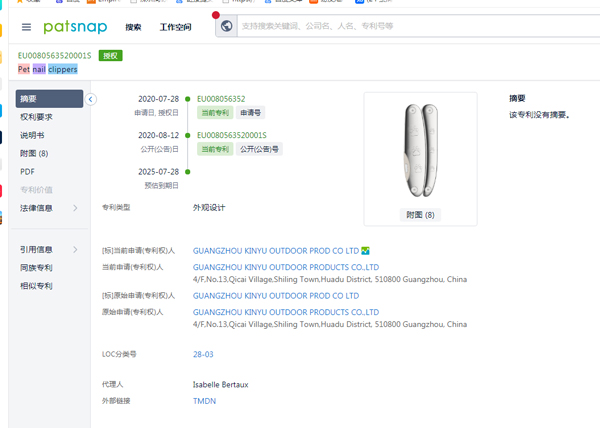Click the highlighted word clippers in the title
Screen dimensions: 600x428
(x=63, y=69)
